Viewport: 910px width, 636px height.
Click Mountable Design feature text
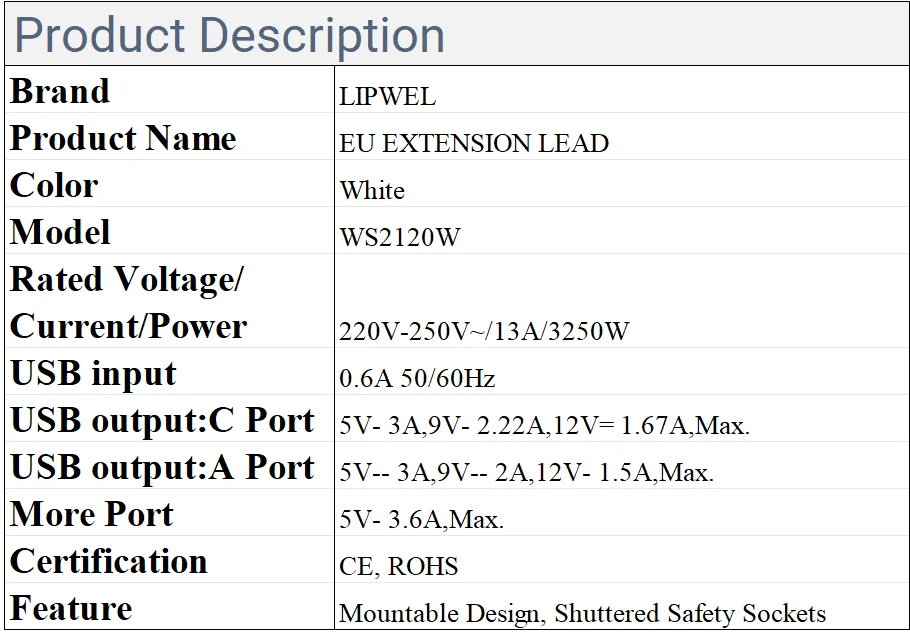440,613
